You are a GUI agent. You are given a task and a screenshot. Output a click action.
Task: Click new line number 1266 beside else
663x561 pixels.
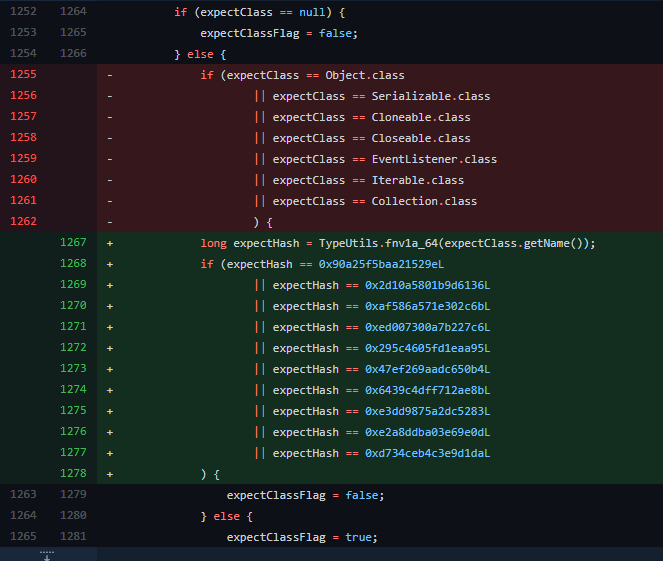pos(73,54)
